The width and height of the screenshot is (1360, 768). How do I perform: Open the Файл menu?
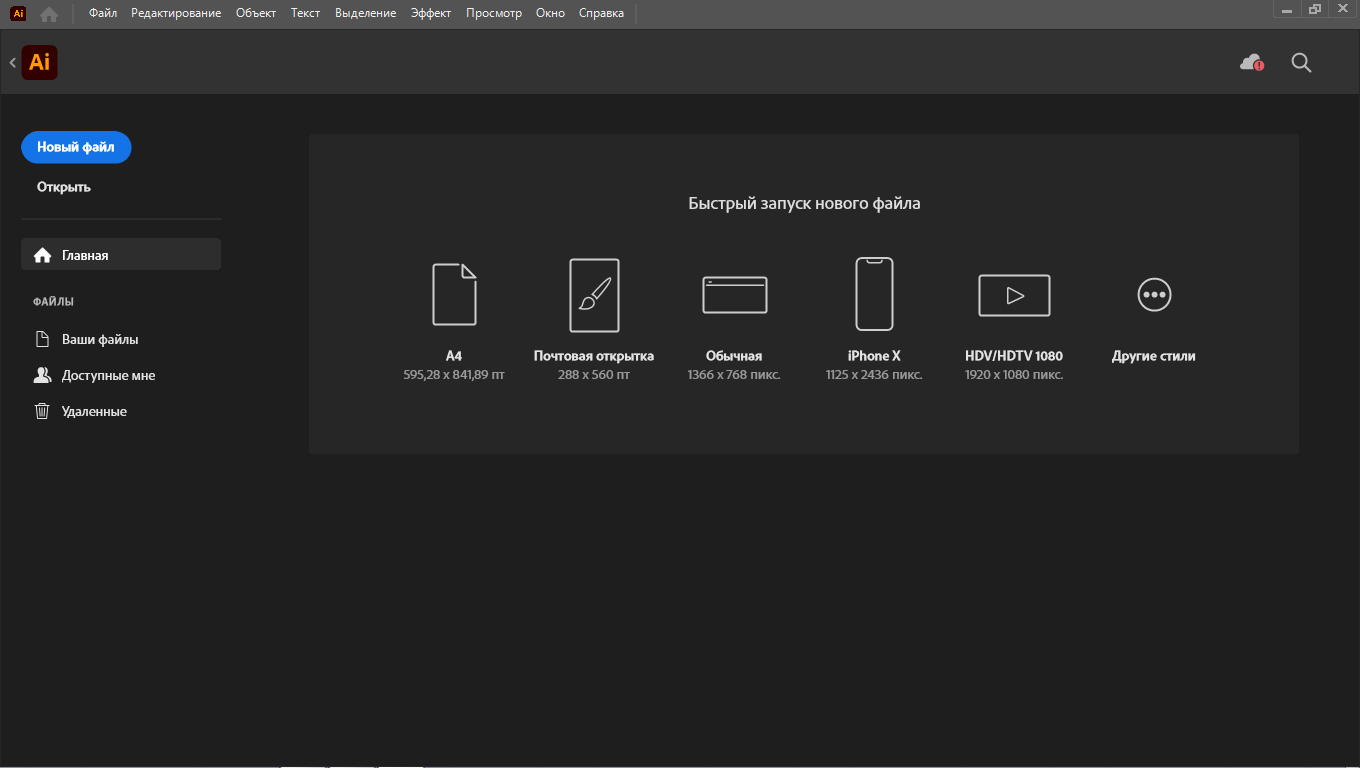point(103,13)
